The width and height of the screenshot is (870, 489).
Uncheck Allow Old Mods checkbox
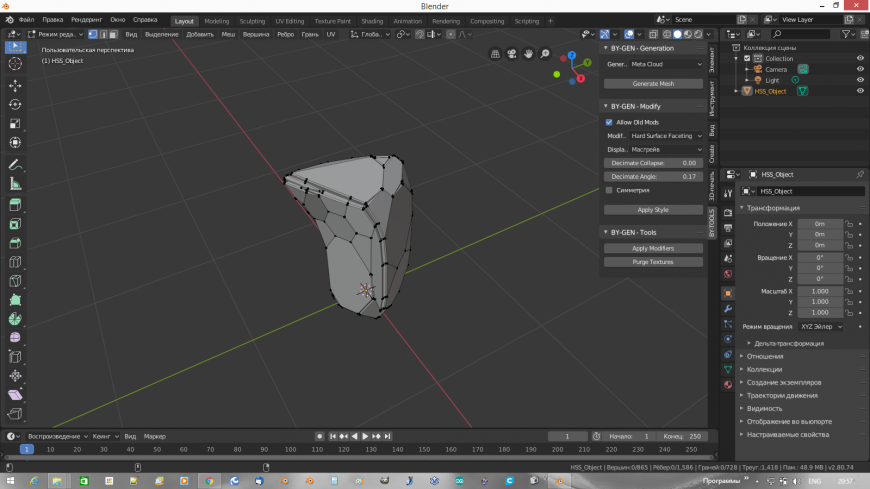609,122
